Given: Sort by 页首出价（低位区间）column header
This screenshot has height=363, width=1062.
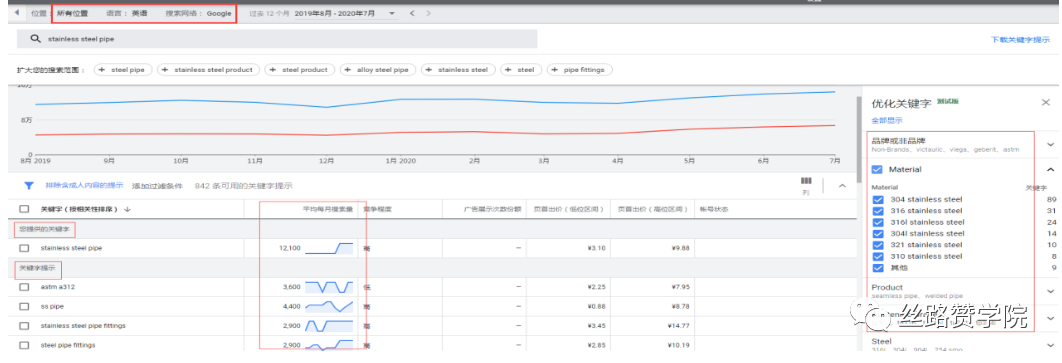Looking at the screenshot, I should coord(569,209).
